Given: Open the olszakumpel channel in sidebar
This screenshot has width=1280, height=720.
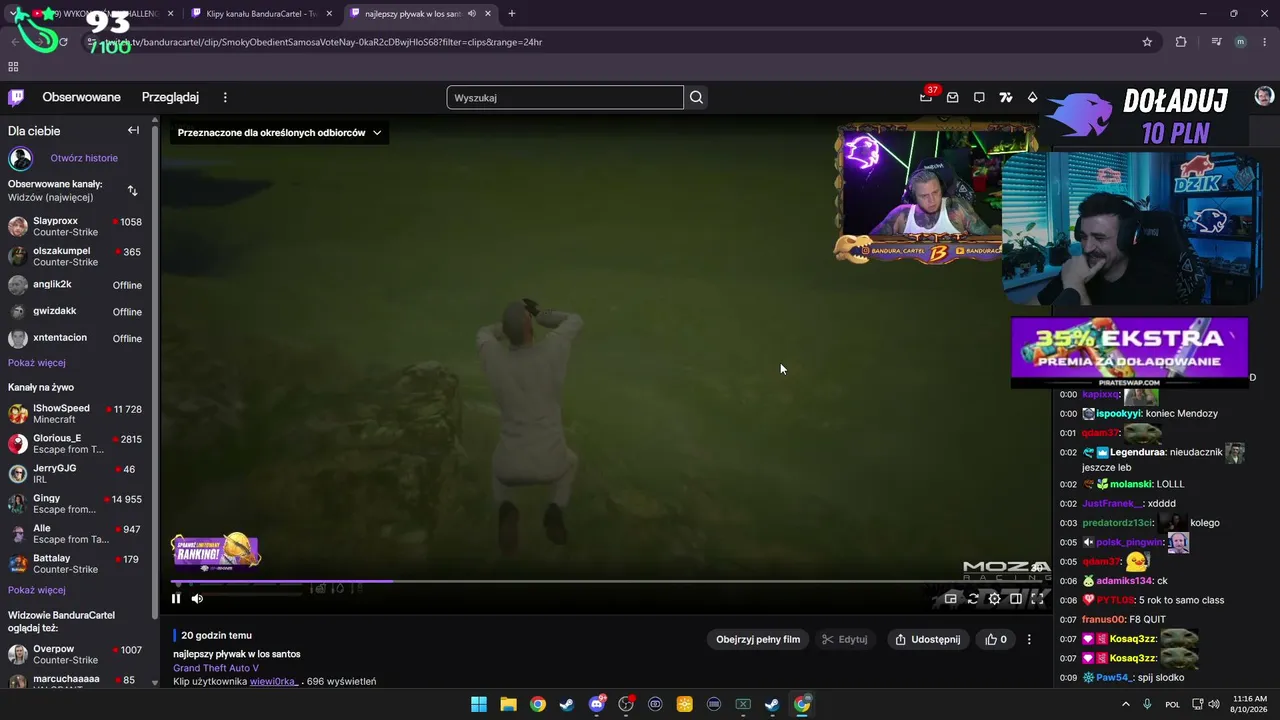Looking at the screenshot, I should coord(79,257).
